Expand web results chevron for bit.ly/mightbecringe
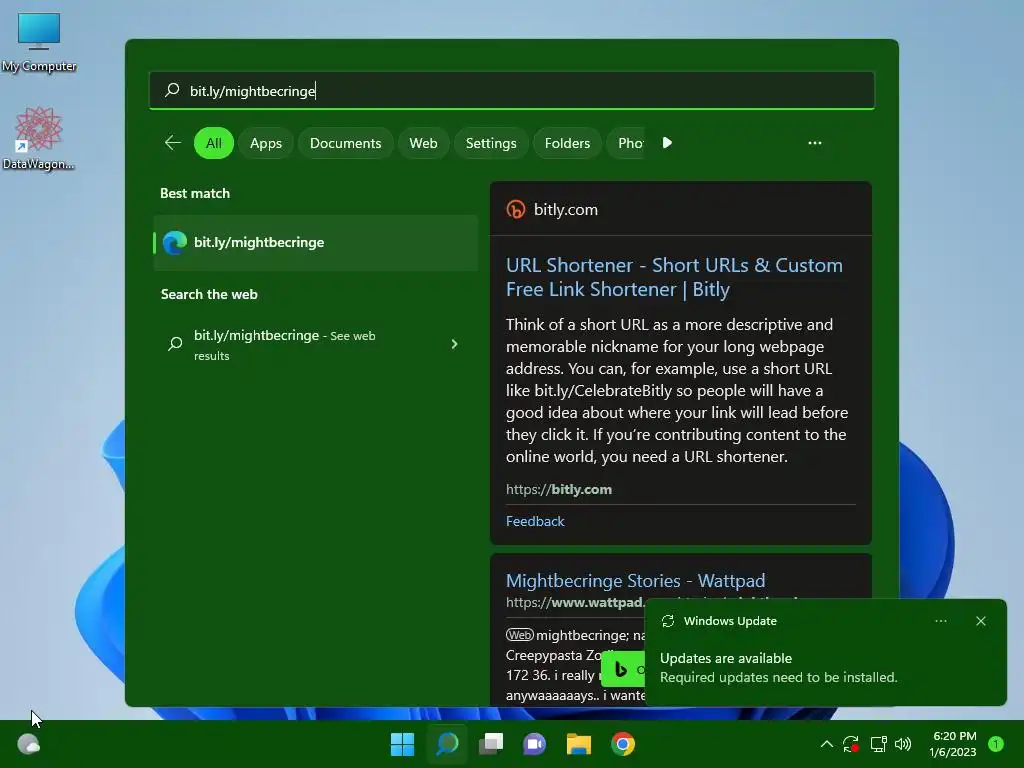Screen dimensions: 1024x768 (455, 344)
